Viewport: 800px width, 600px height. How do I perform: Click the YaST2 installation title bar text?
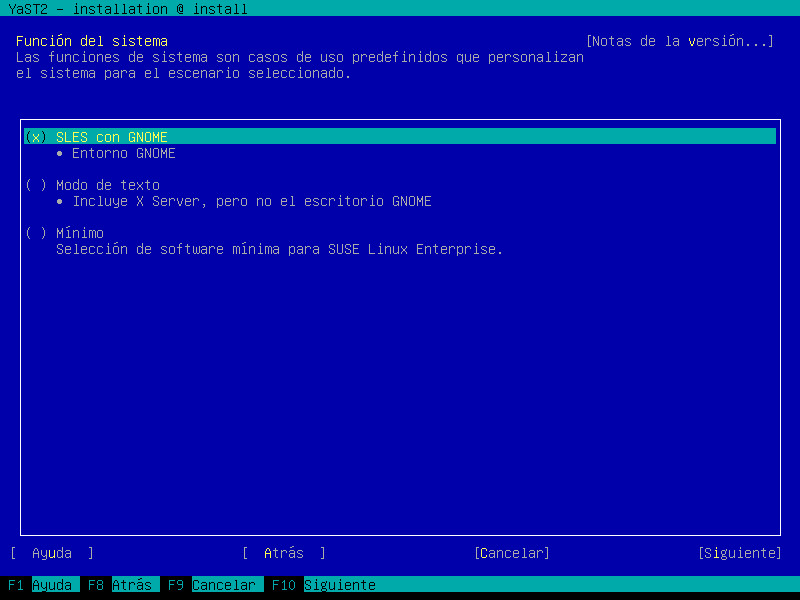[x=128, y=9]
